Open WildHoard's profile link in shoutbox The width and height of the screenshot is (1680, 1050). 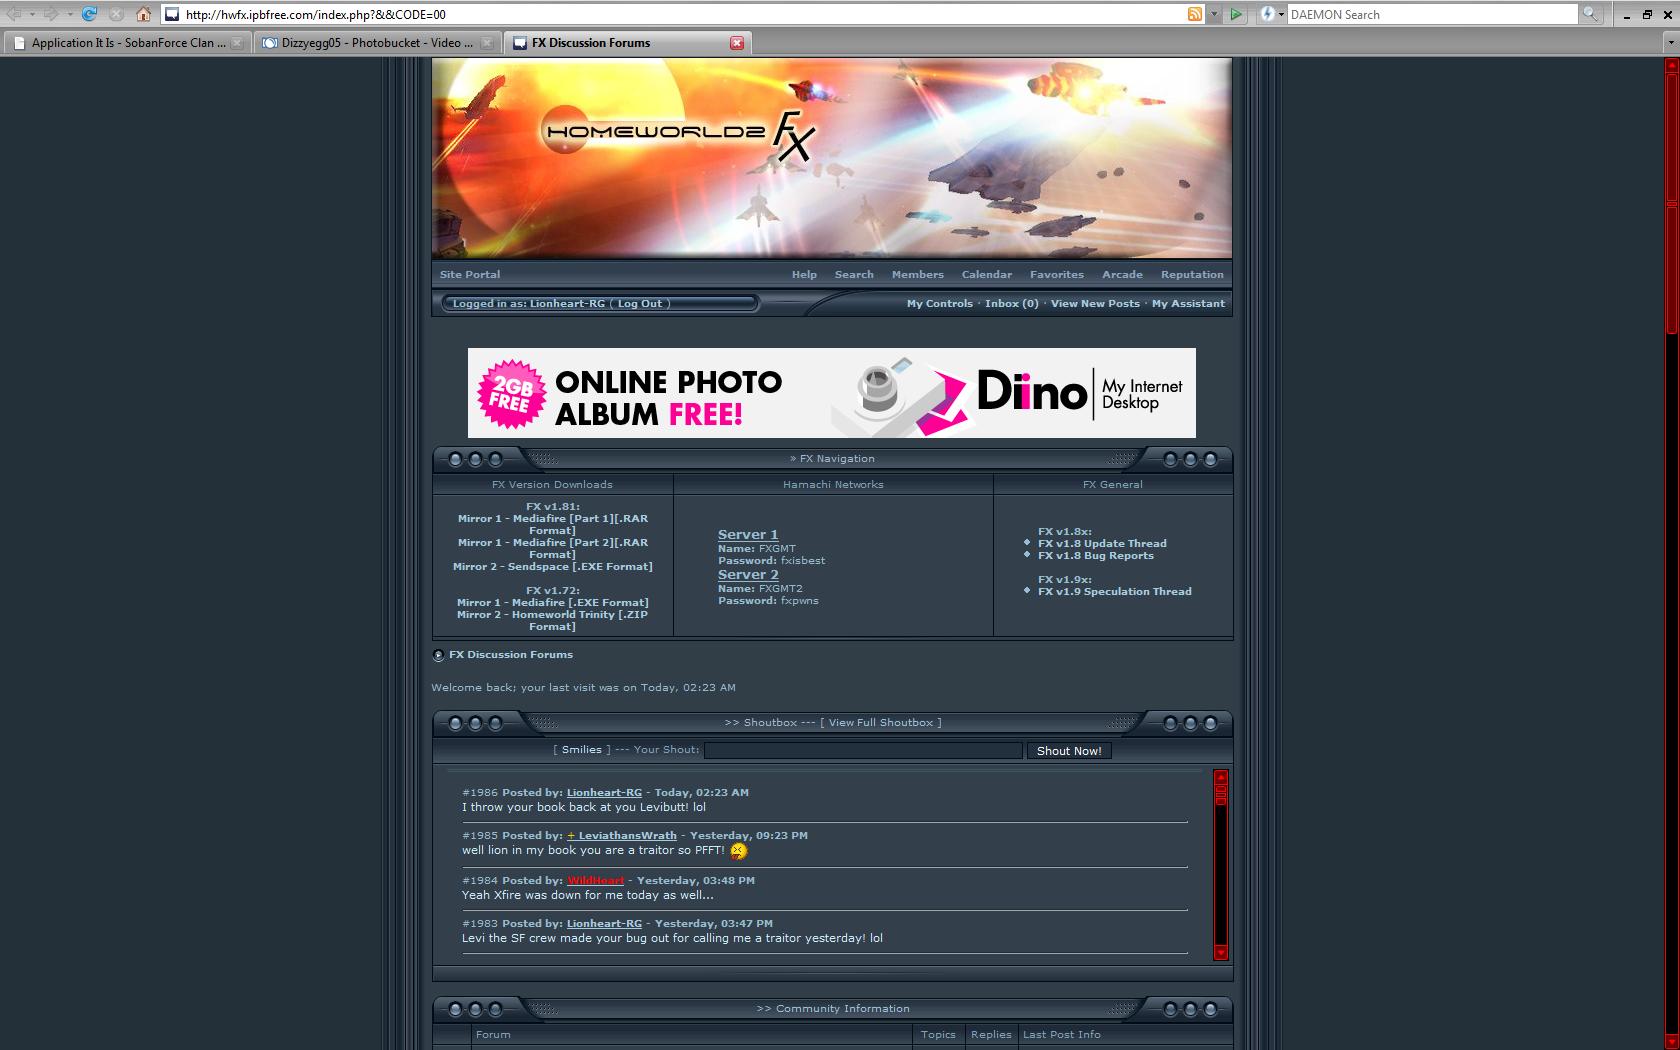pyautogui.click(x=595, y=881)
